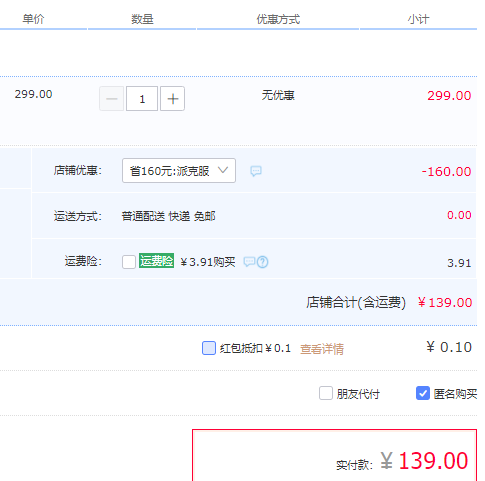This screenshot has height=481, width=485.
Task: Check the 朋友代付 option
Action: (326, 393)
